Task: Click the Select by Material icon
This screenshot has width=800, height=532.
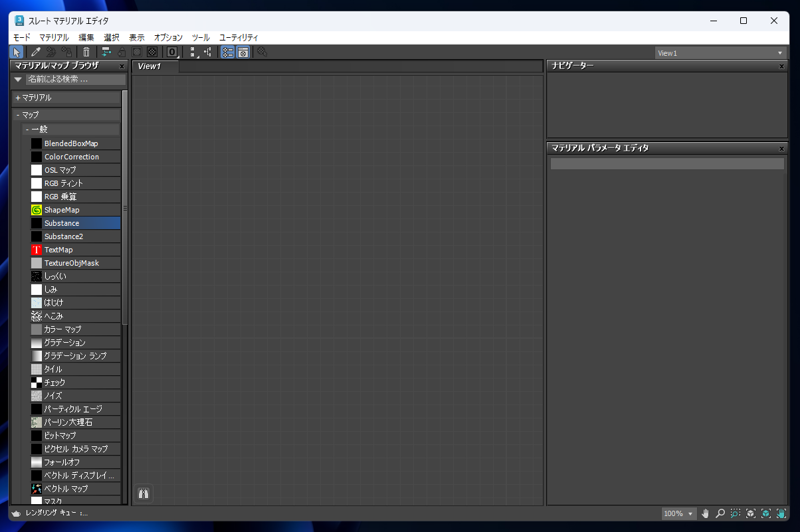Action: [x=262, y=52]
